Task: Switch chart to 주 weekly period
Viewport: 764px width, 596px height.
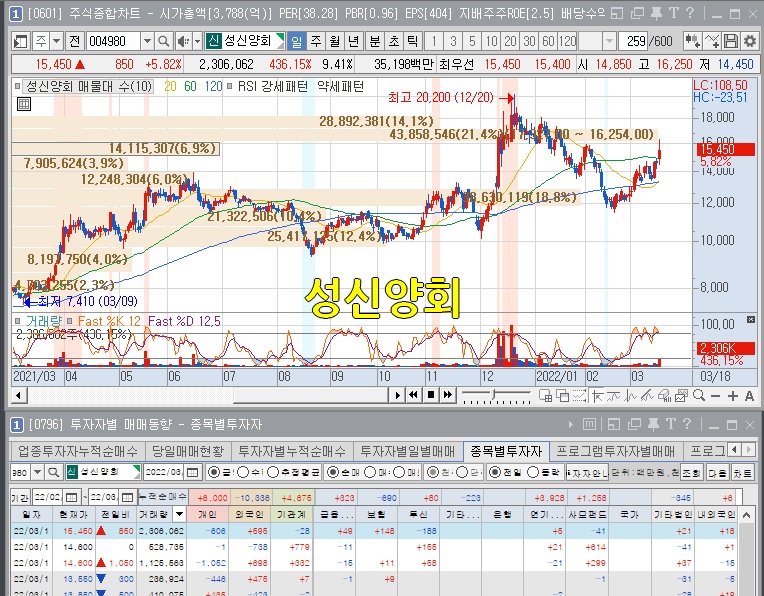Action: [316, 41]
